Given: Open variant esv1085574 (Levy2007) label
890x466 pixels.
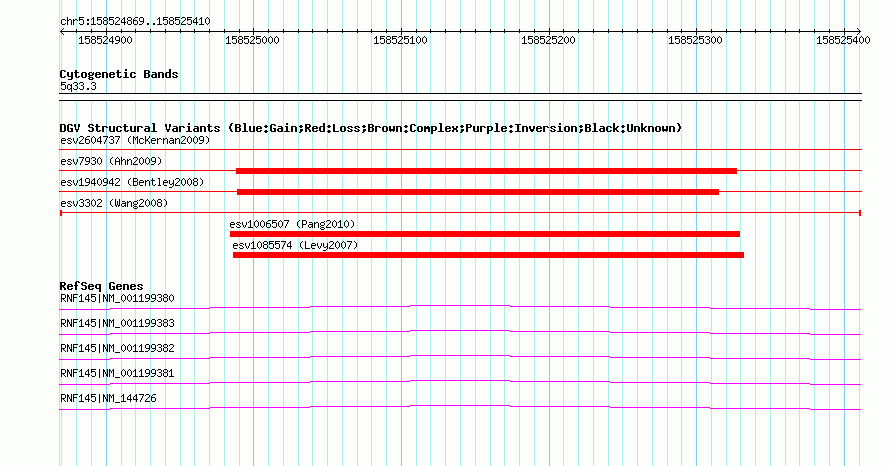Looking at the screenshot, I should pyautogui.click(x=295, y=245).
